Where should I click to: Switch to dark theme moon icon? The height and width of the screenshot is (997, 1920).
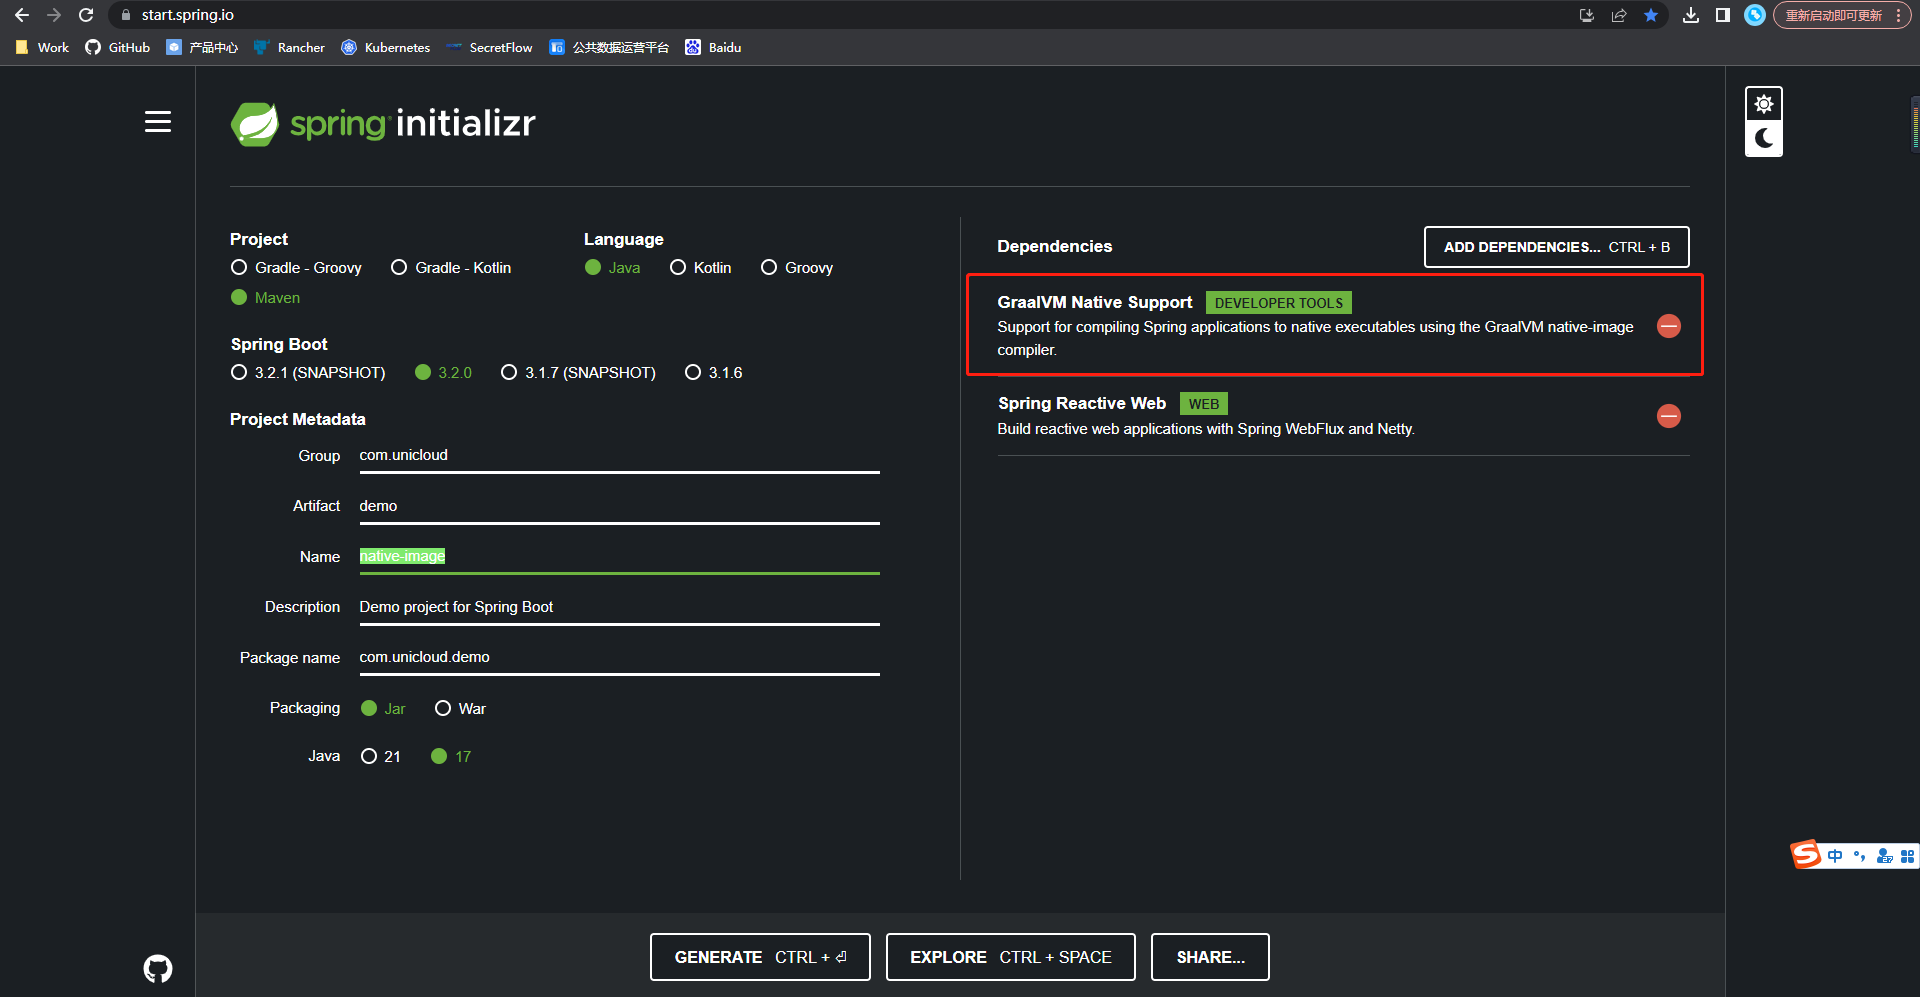1764,138
